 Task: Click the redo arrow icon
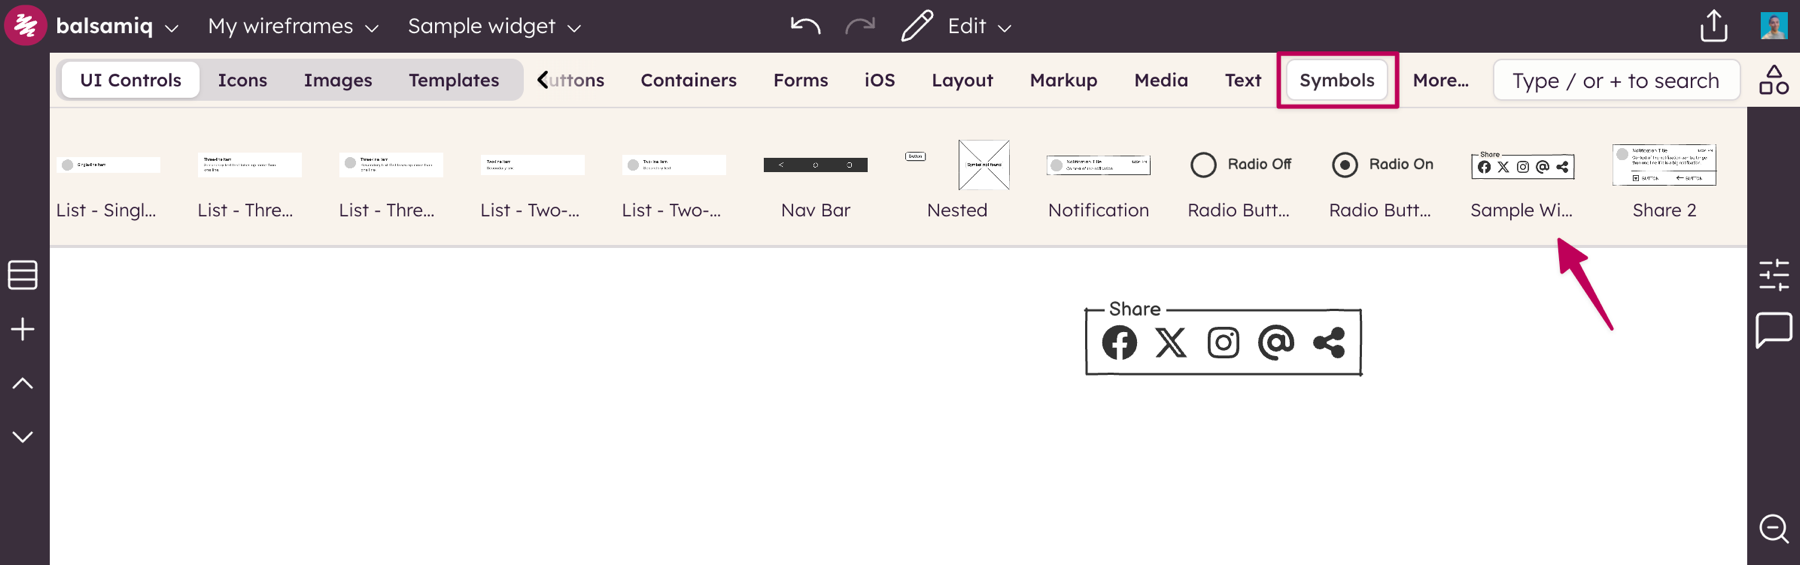[x=859, y=26]
